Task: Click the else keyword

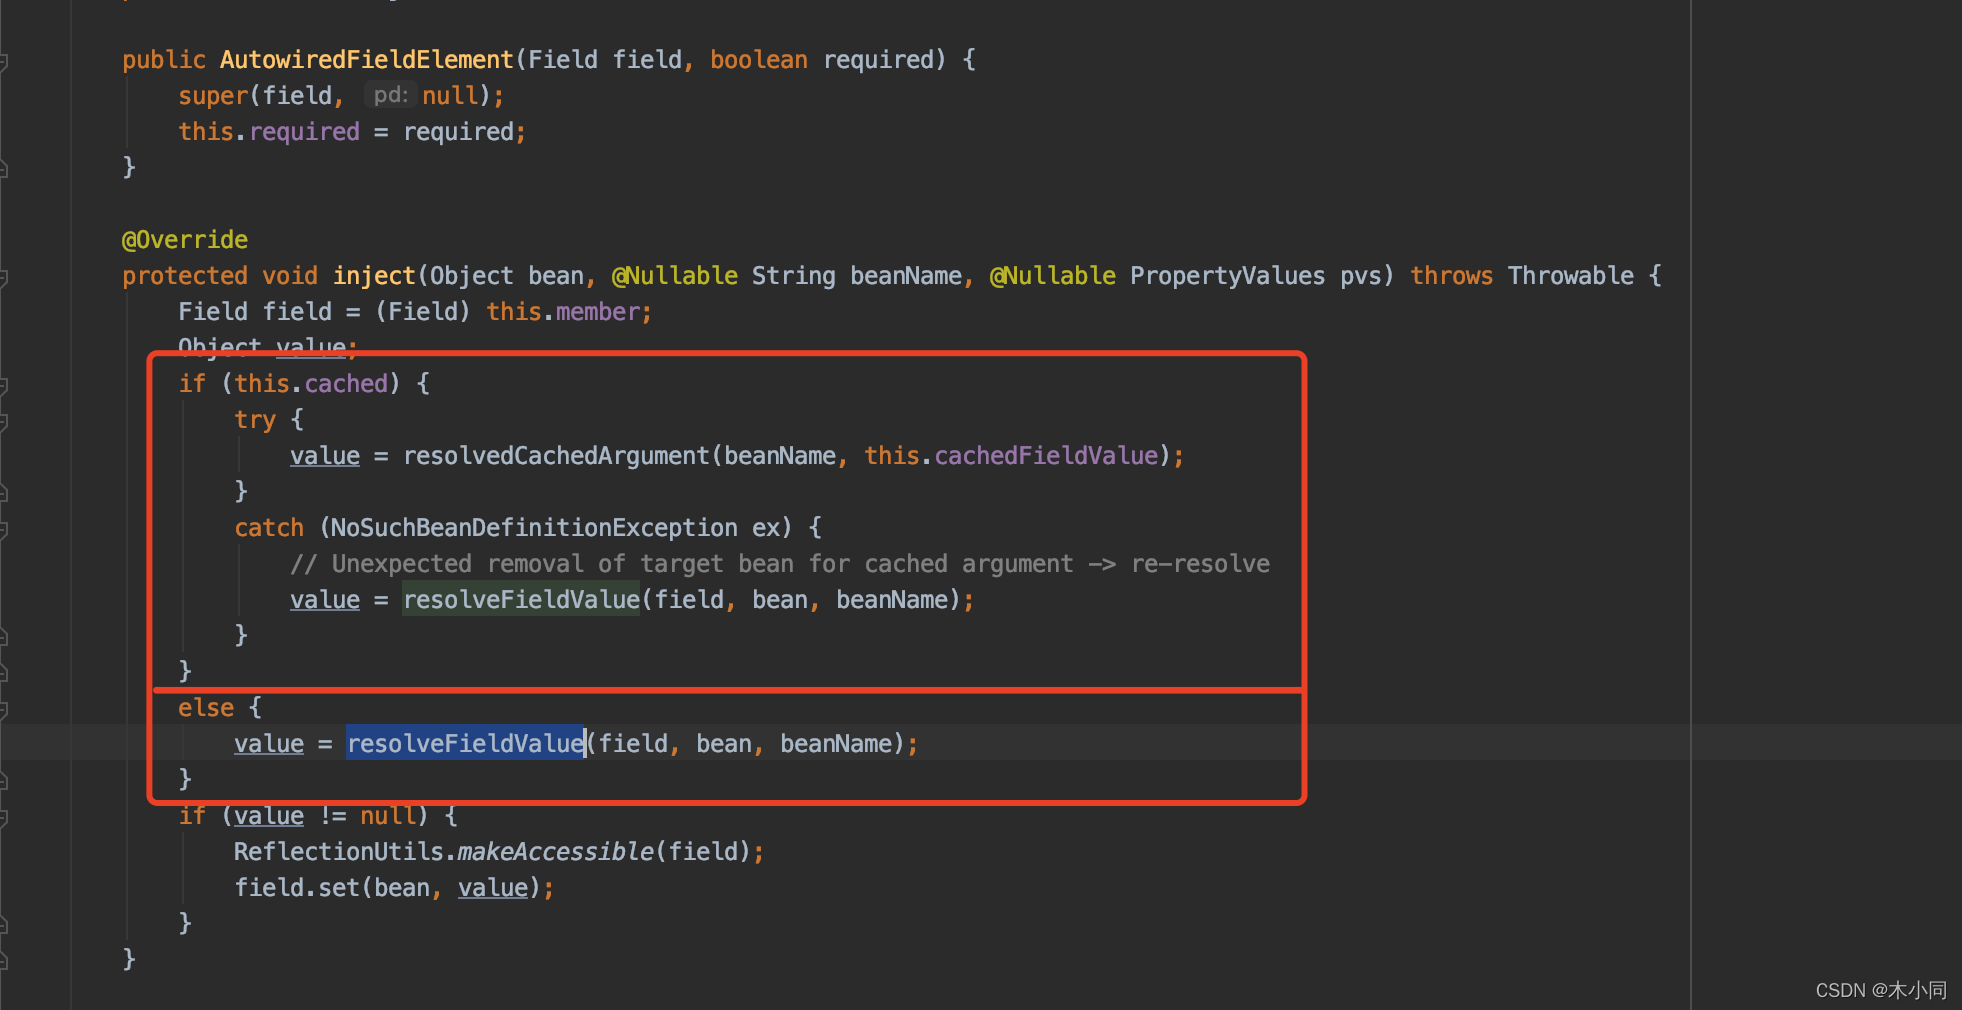Action: click(x=206, y=708)
